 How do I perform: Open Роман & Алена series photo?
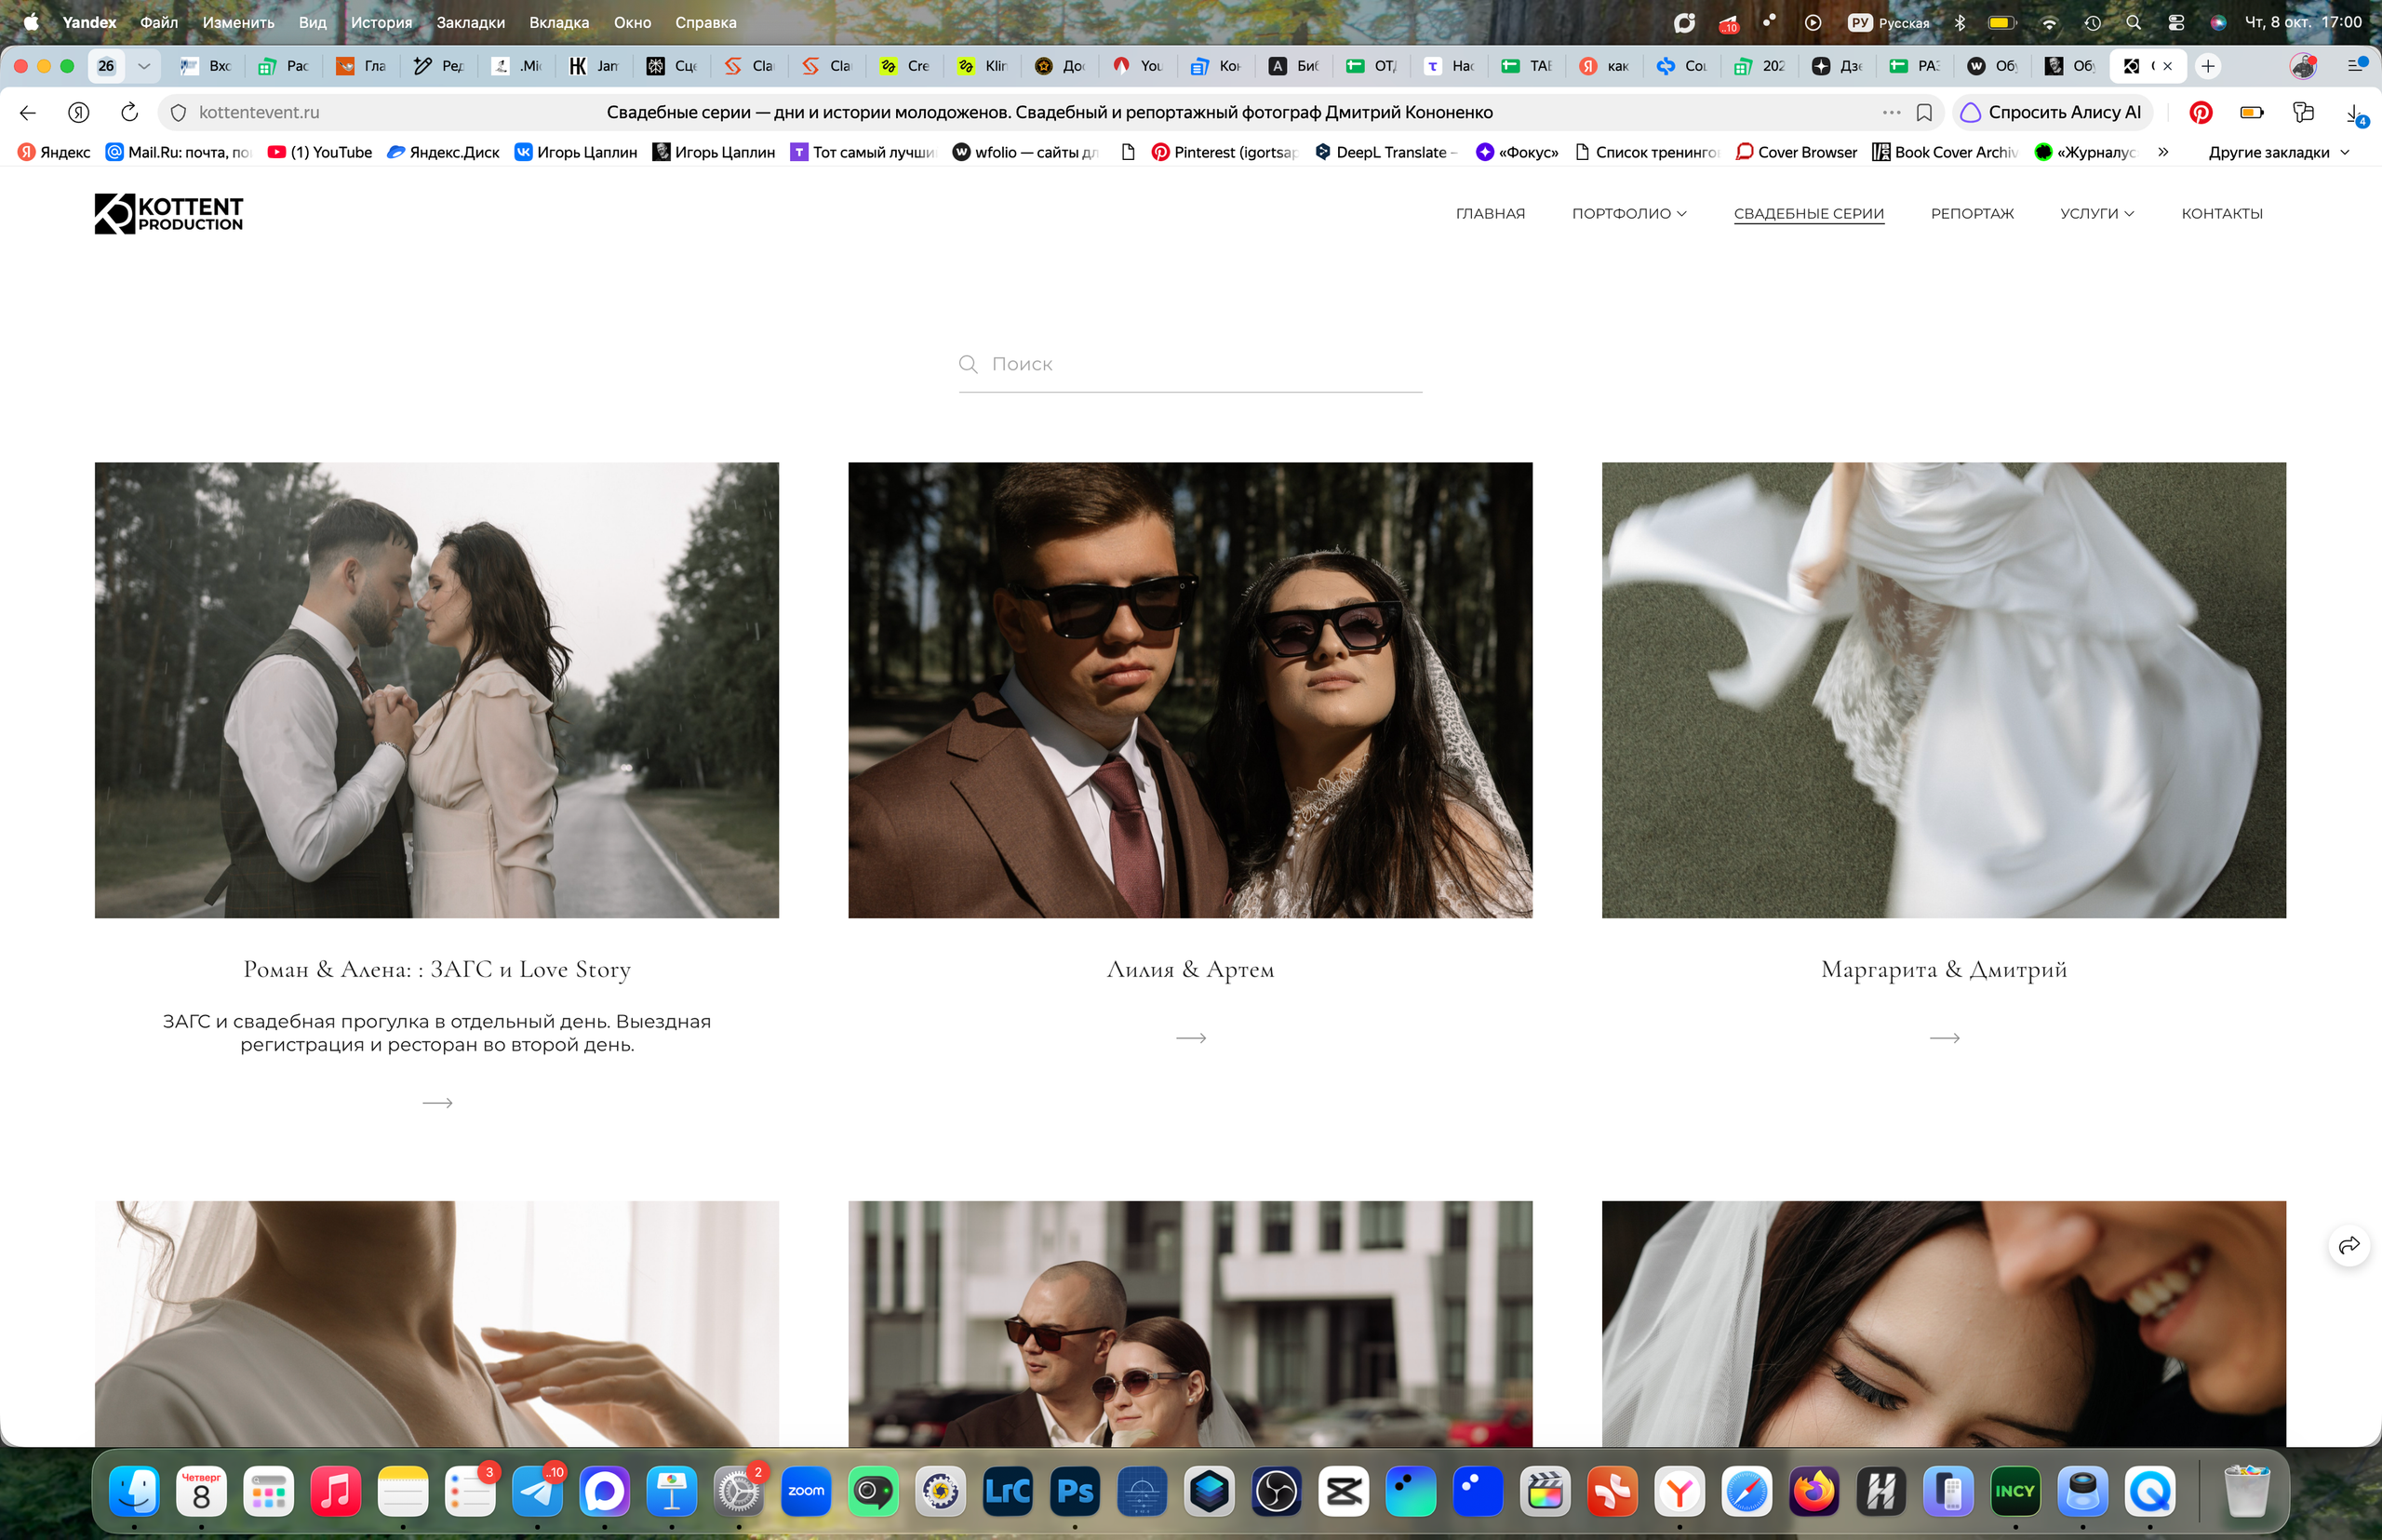tap(437, 689)
